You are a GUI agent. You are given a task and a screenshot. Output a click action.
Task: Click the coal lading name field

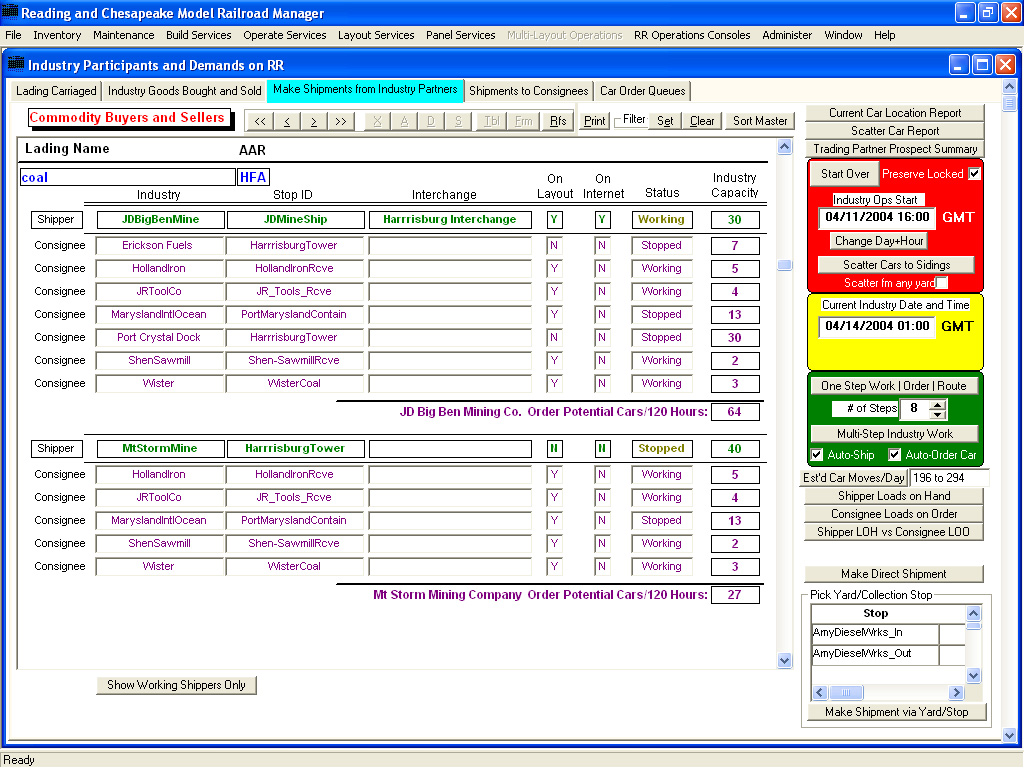(127, 177)
